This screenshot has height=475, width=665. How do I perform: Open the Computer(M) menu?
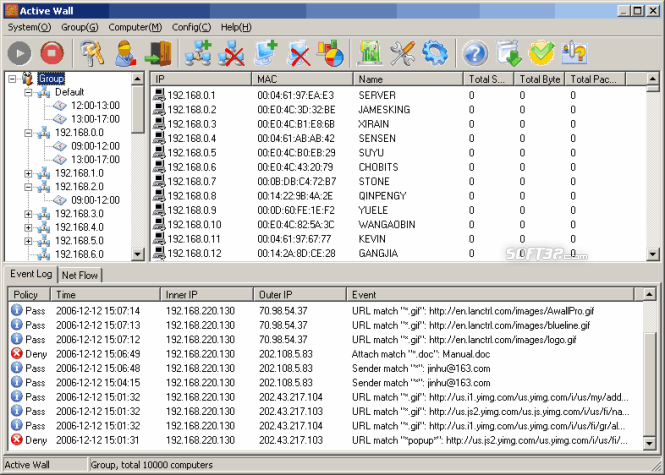[135, 27]
